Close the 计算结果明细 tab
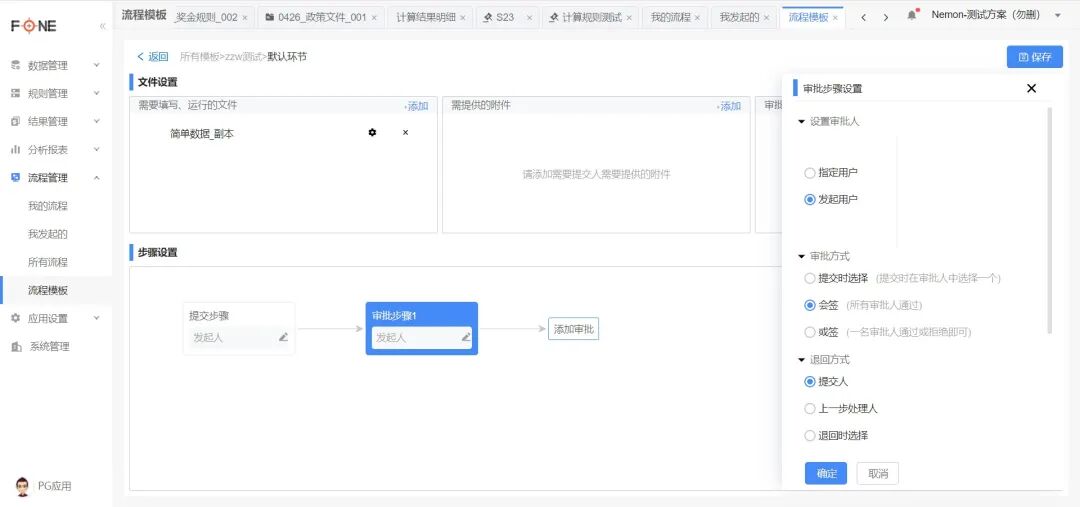 click(x=463, y=18)
